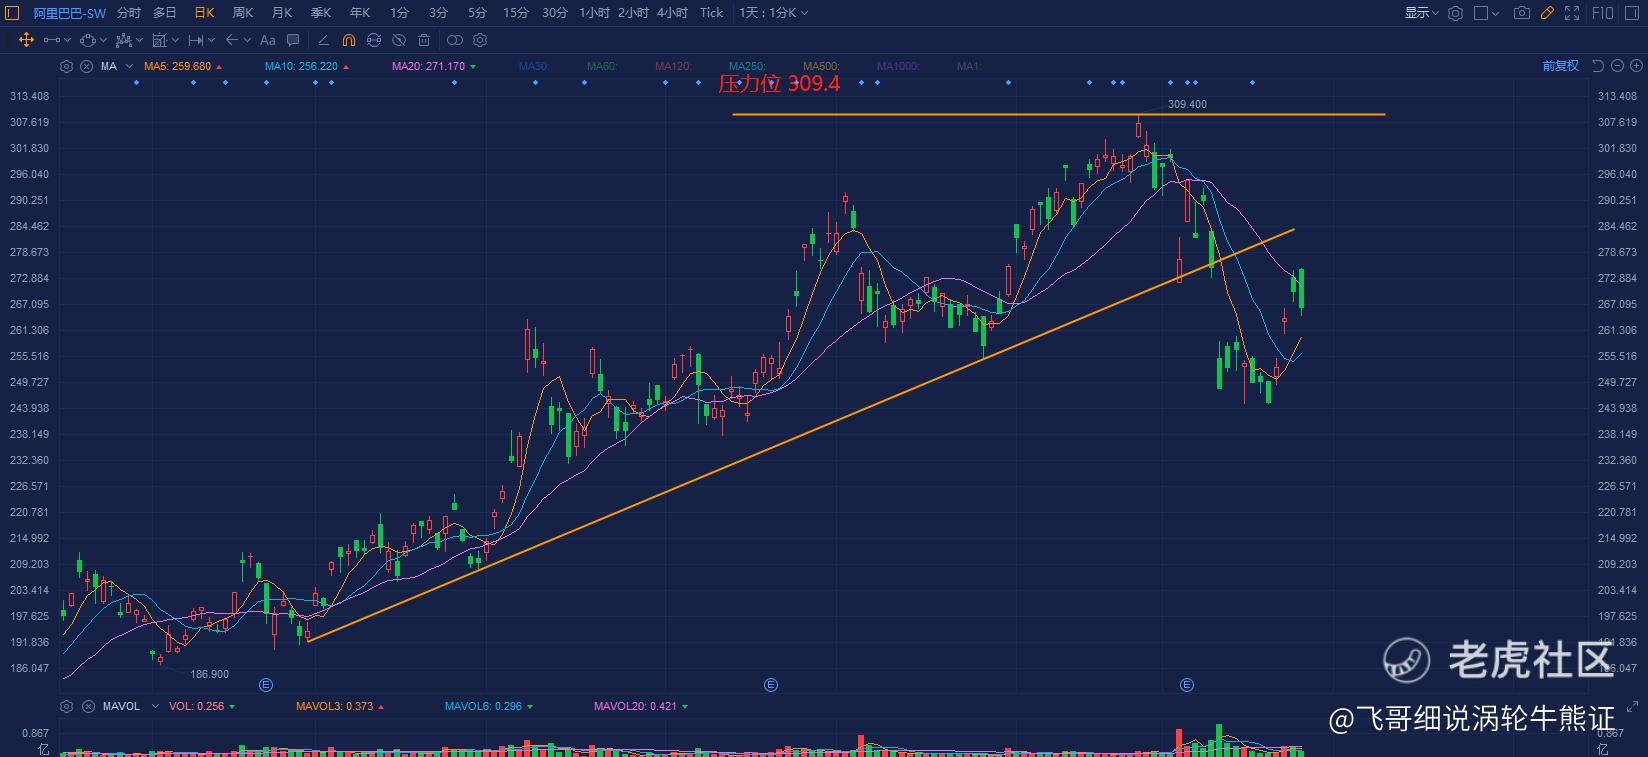The width and height of the screenshot is (1648, 757).
Task: Open MA indicator settings gear
Action: click(67, 66)
